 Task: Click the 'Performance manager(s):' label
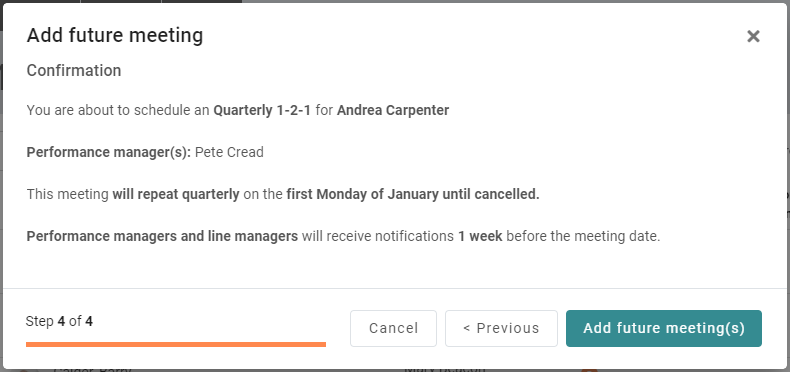click(x=109, y=152)
